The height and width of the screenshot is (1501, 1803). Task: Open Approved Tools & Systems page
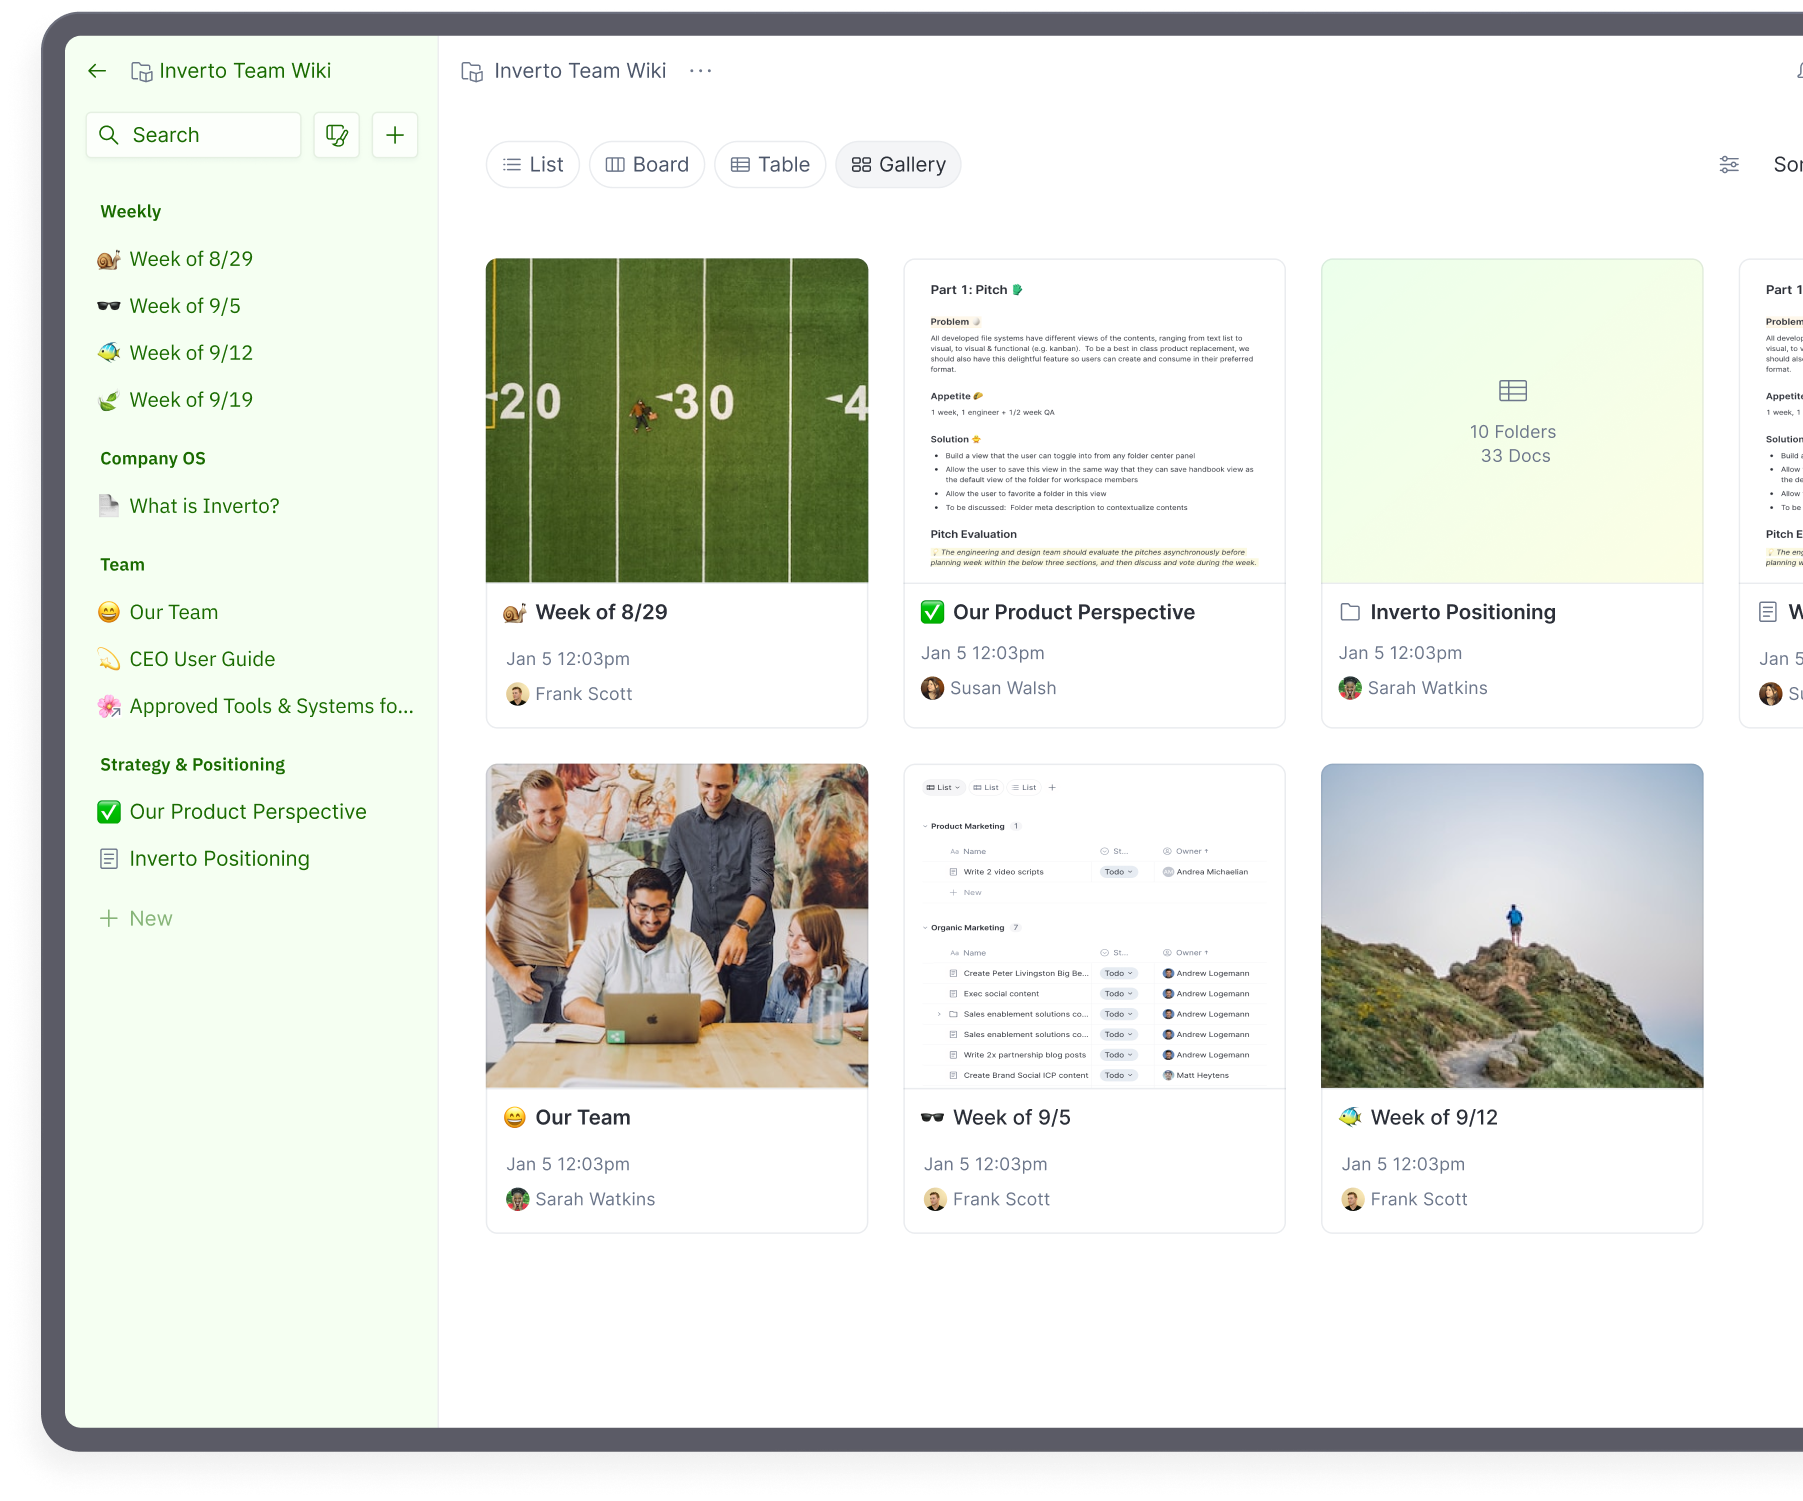(271, 706)
